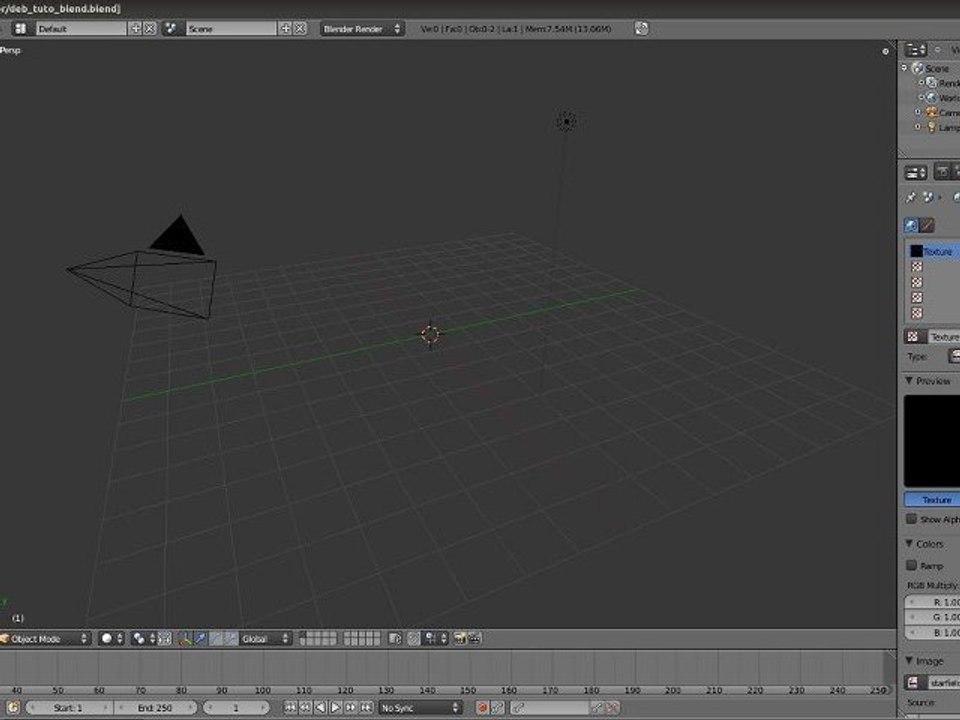
Task: Toggle the red auto-keyframe record button
Action: [482, 708]
